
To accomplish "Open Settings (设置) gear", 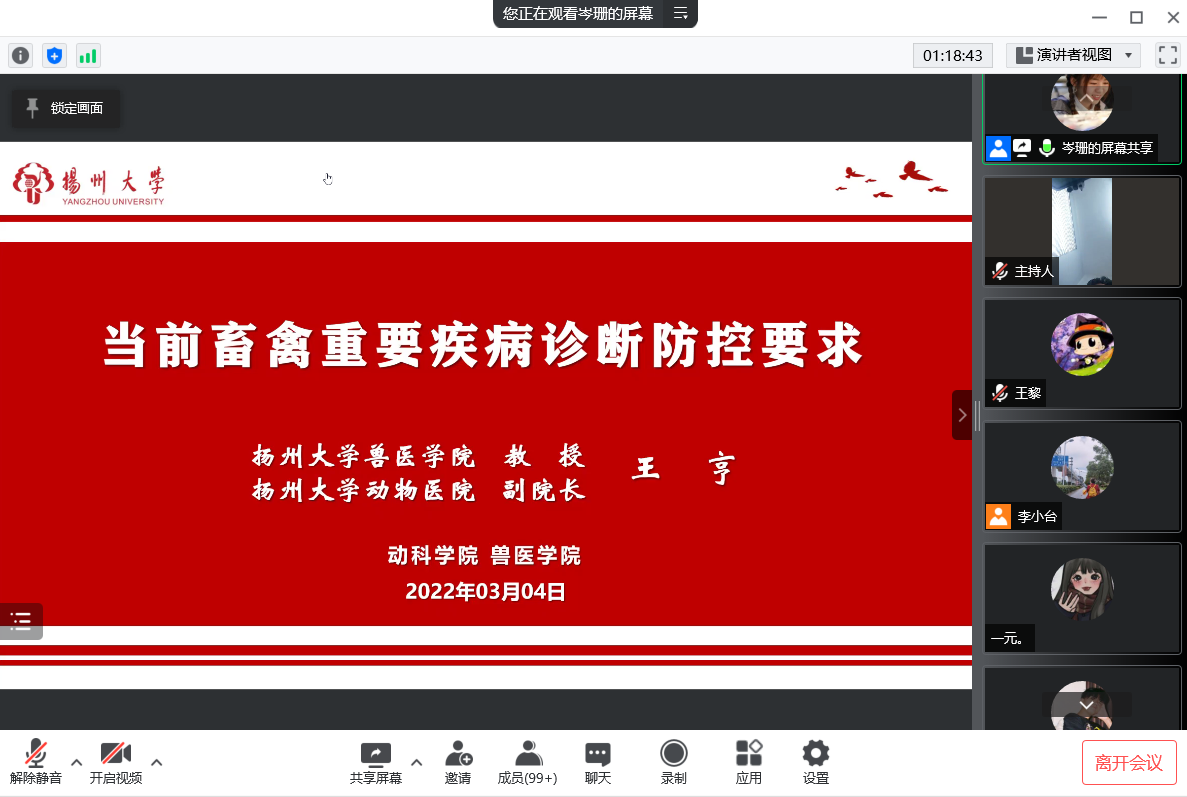I will [816, 763].
